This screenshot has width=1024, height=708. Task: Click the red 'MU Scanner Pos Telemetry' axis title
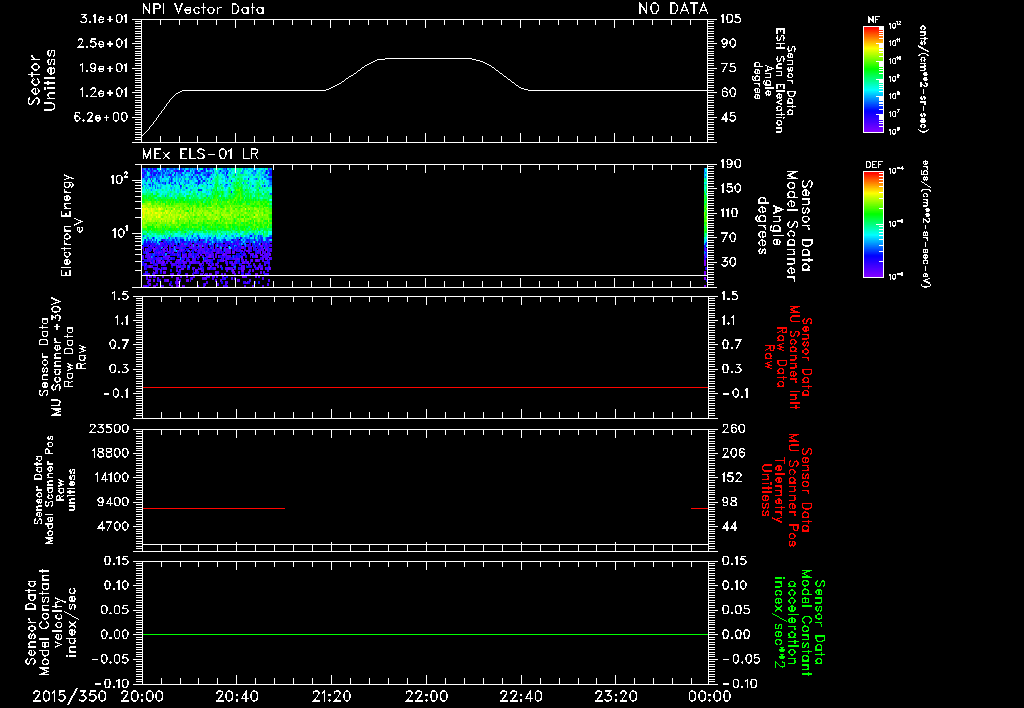point(786,490)
